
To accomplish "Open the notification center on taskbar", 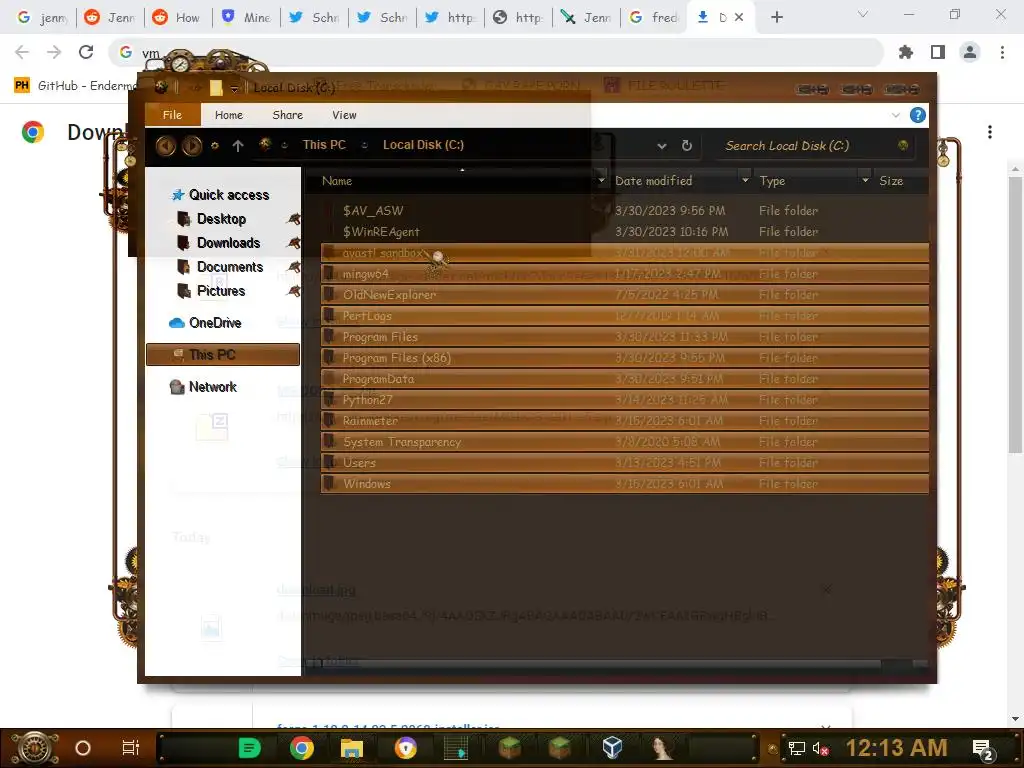I will click(x=983, y=749).
